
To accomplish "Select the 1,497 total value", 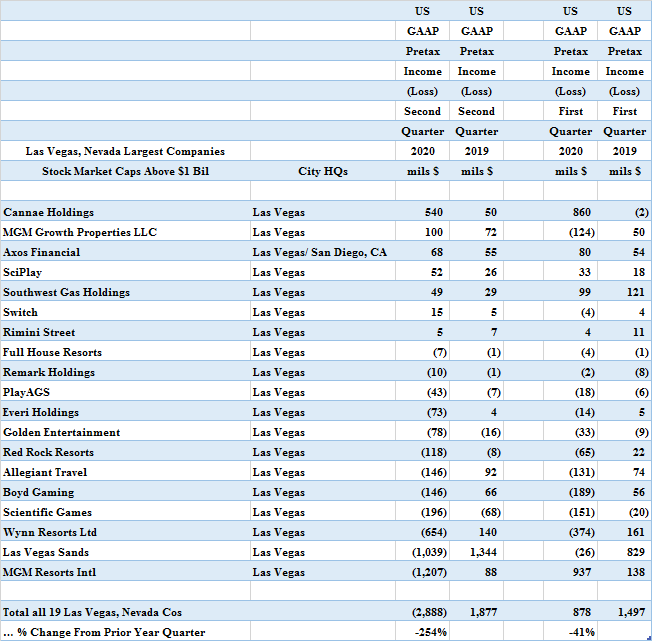I will click(x=631, y=612).
